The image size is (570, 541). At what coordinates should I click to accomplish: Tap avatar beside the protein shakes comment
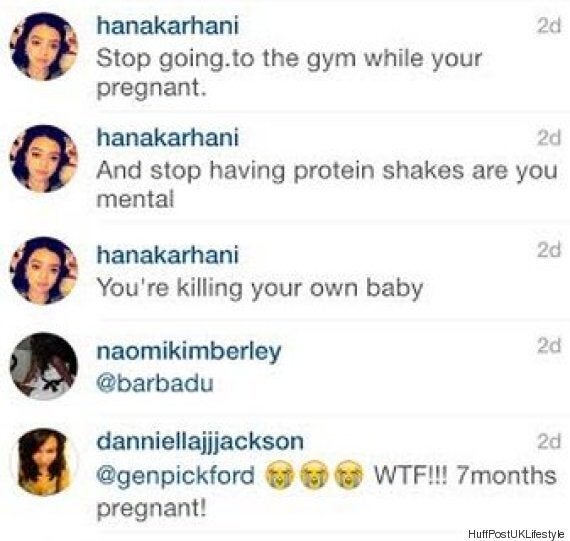(44, 159)
